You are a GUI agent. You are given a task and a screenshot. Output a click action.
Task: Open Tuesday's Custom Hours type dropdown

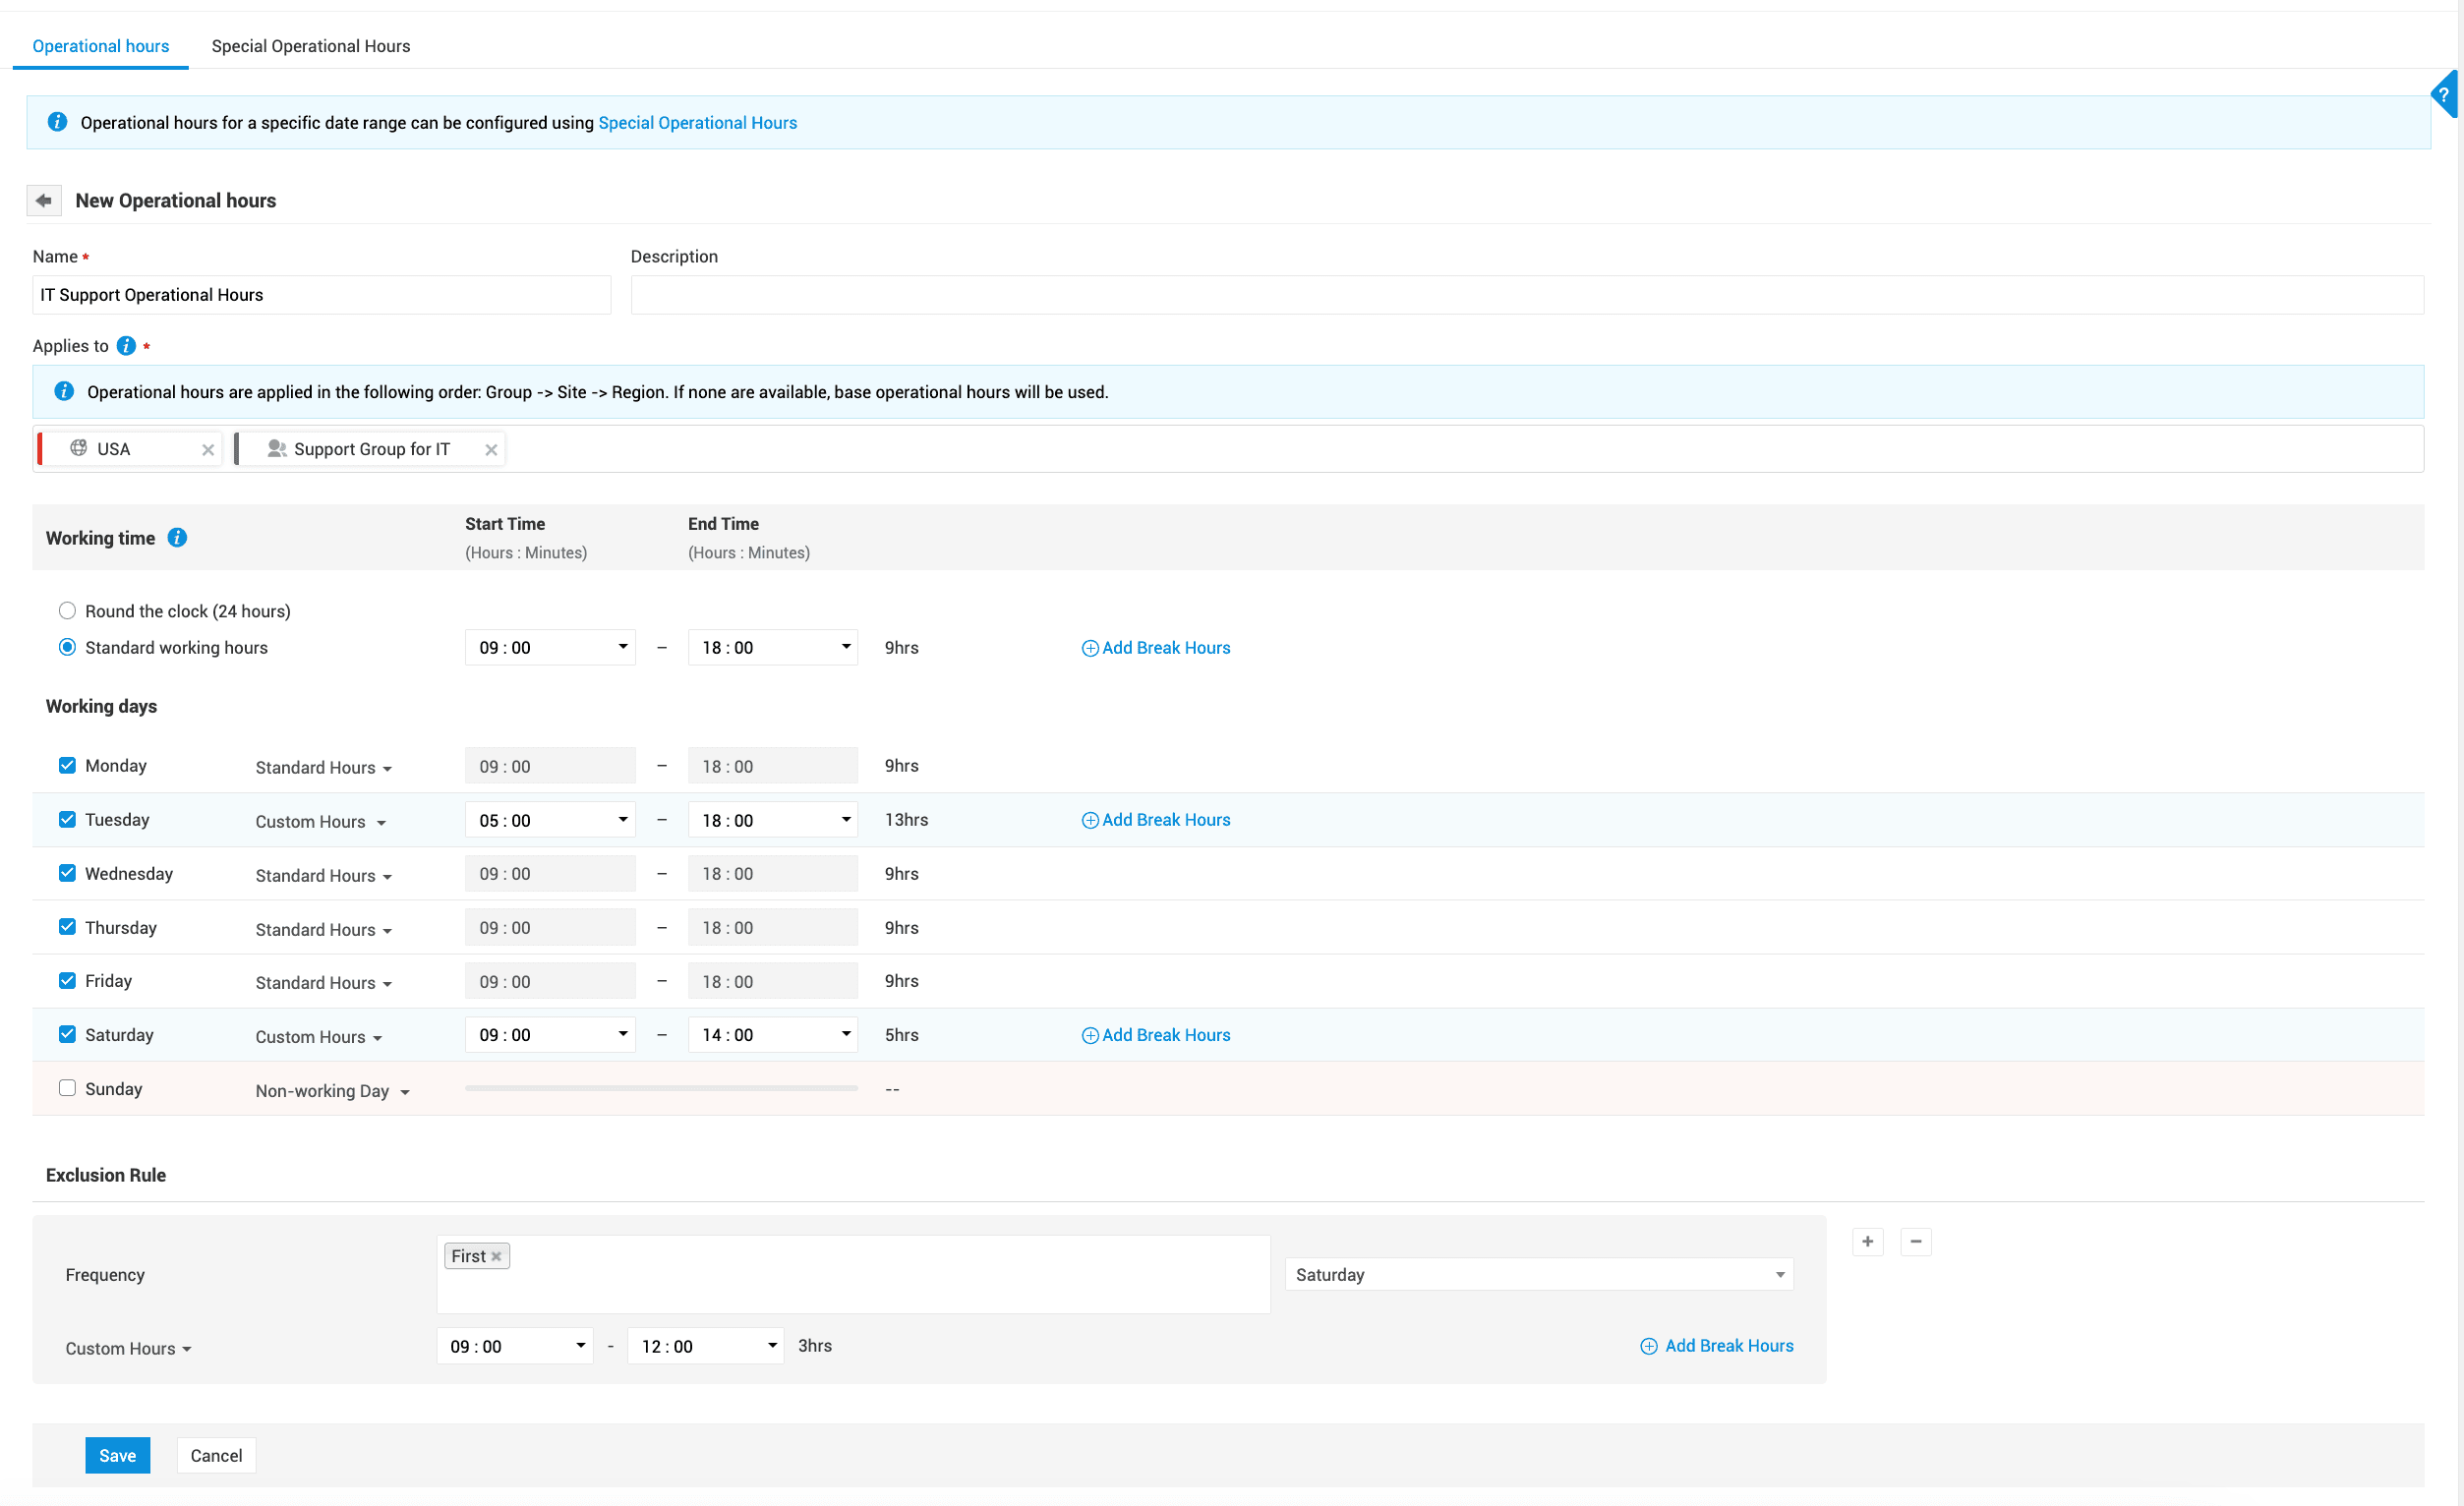click(320, 821)
